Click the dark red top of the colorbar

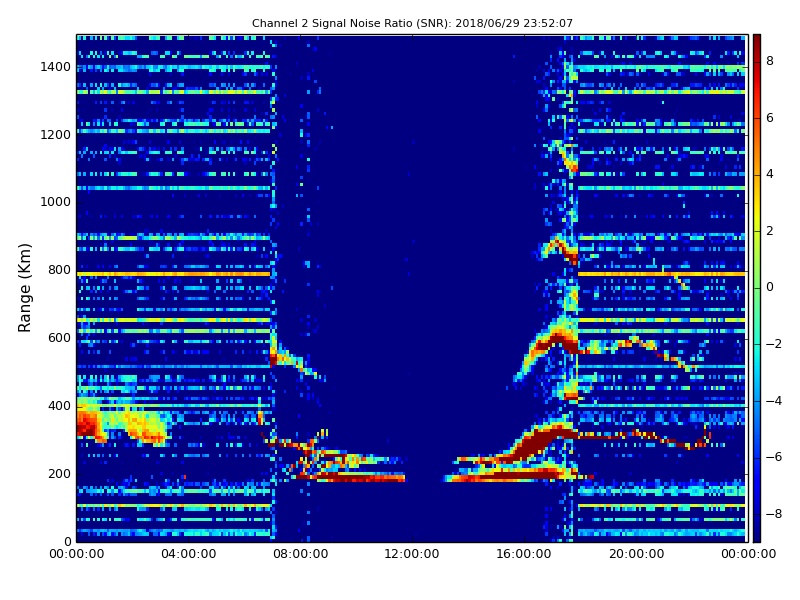(x=757, y=41)
